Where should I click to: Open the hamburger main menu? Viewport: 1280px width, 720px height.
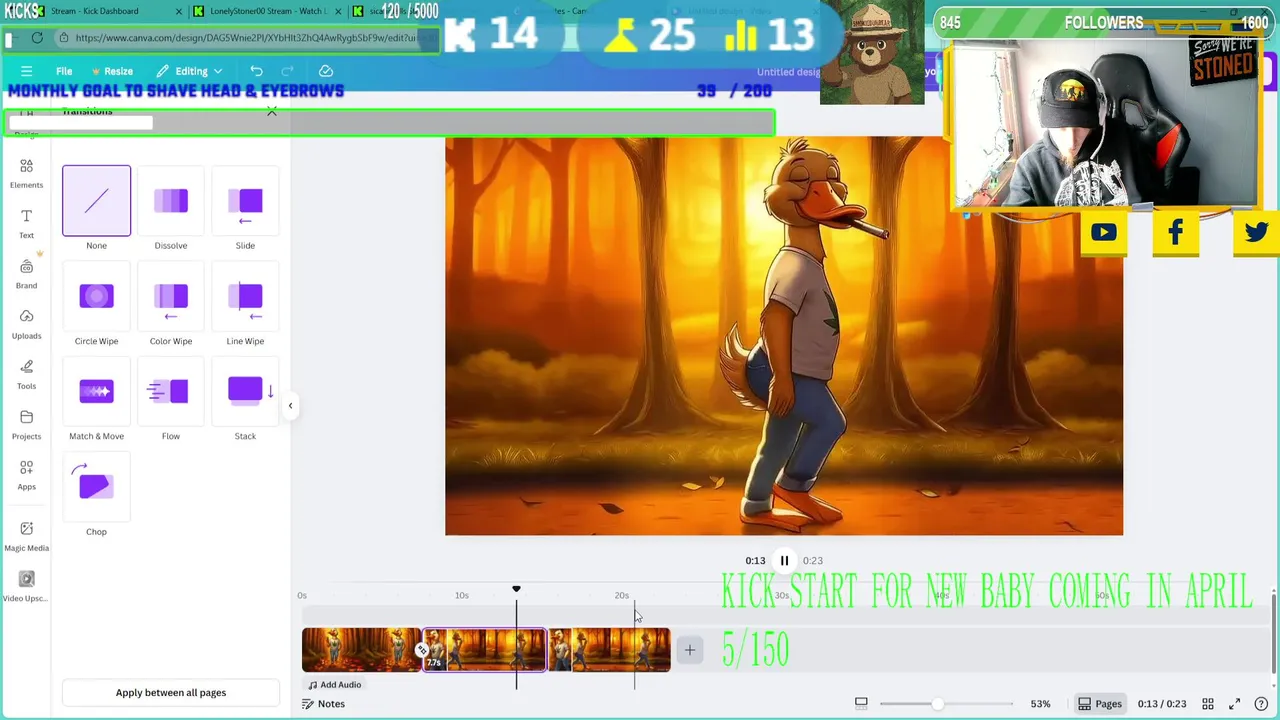[26, 71]
